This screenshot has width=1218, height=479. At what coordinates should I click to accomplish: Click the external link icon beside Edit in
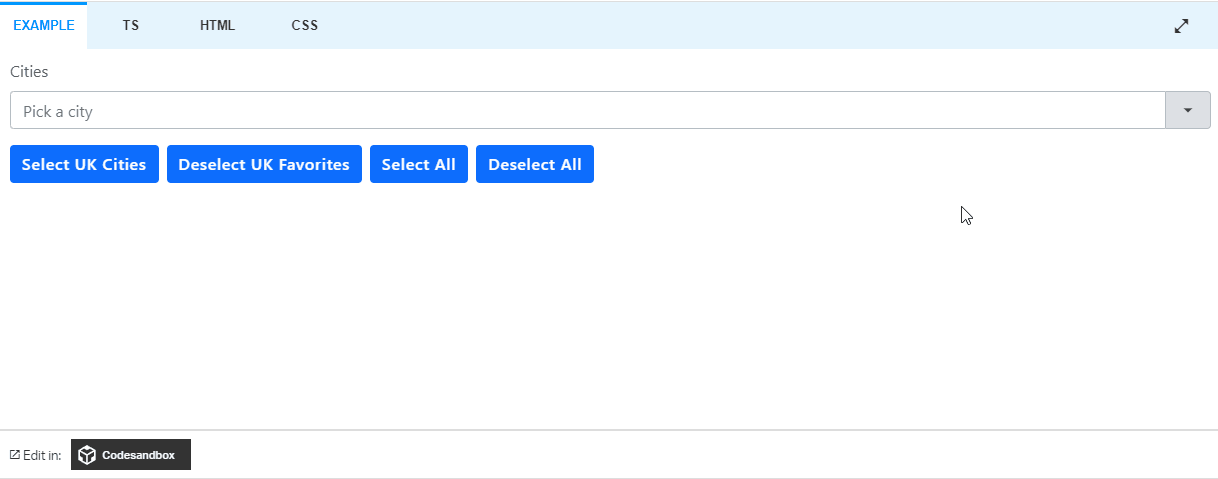click(x=15, y=455)
